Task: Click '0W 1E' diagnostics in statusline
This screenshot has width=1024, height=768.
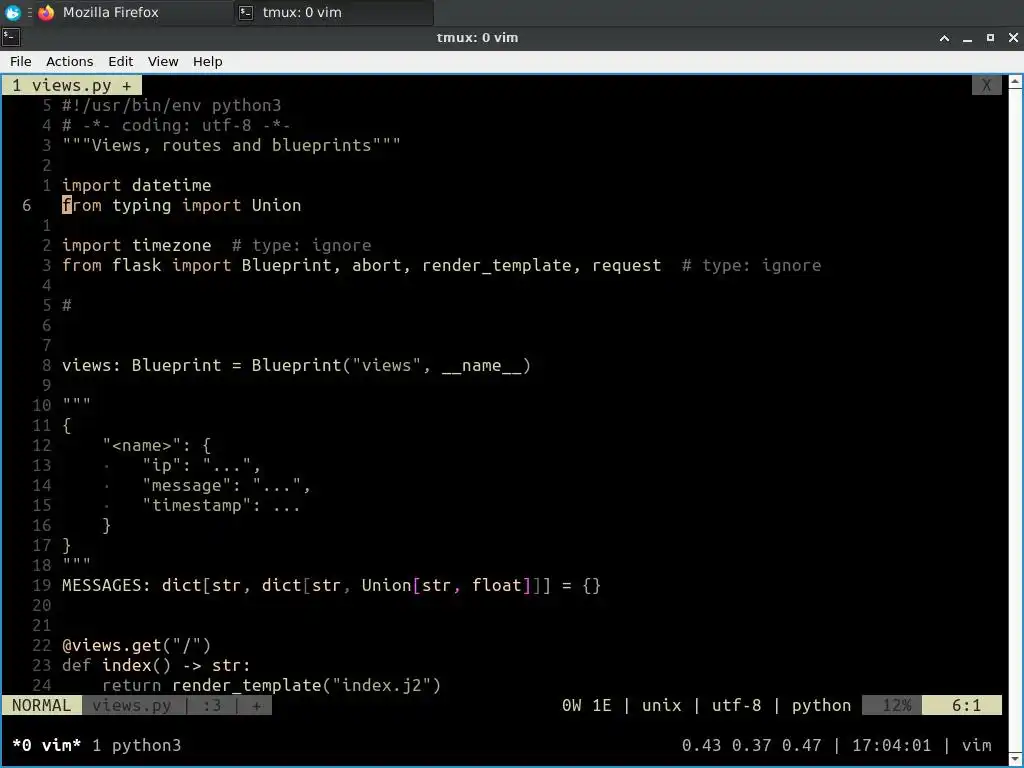Action: [x=586, y=705]
